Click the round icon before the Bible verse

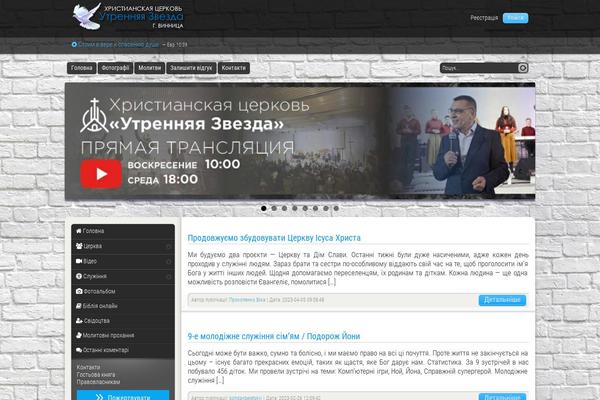[x=74, y=45]
